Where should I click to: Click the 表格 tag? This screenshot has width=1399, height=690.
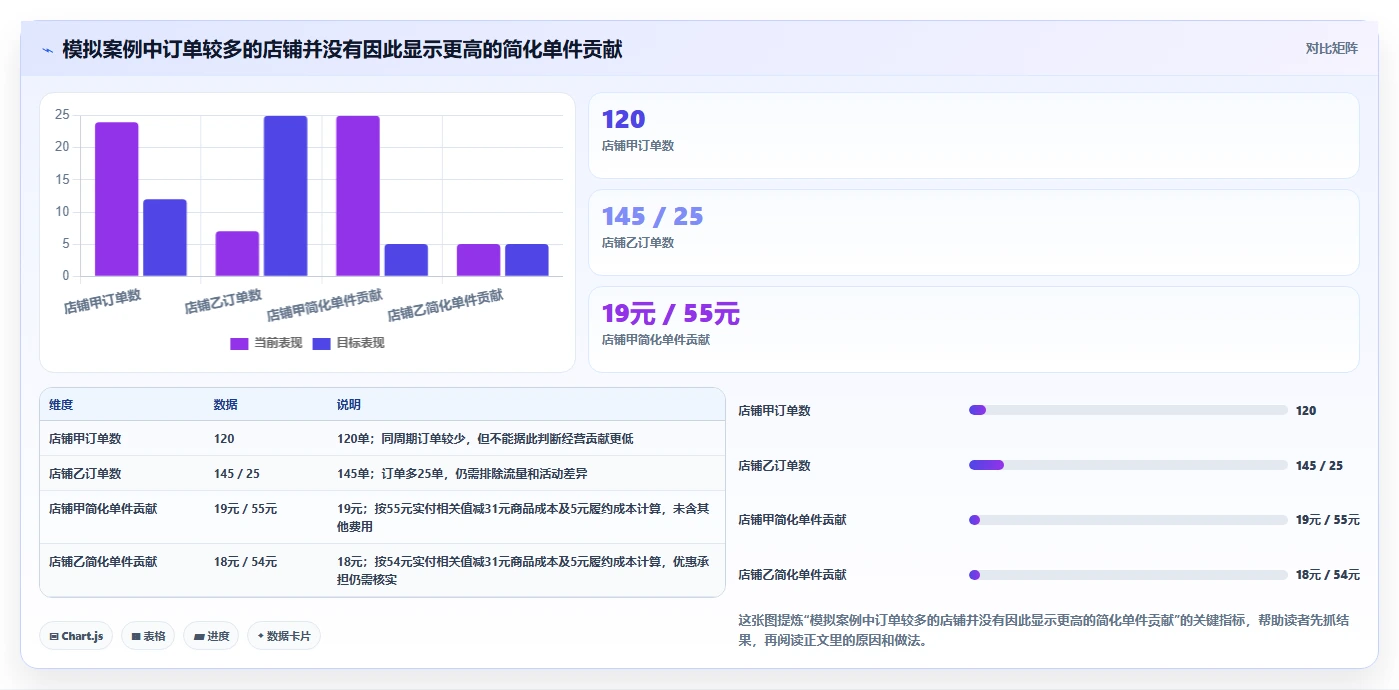coord(148,636)
